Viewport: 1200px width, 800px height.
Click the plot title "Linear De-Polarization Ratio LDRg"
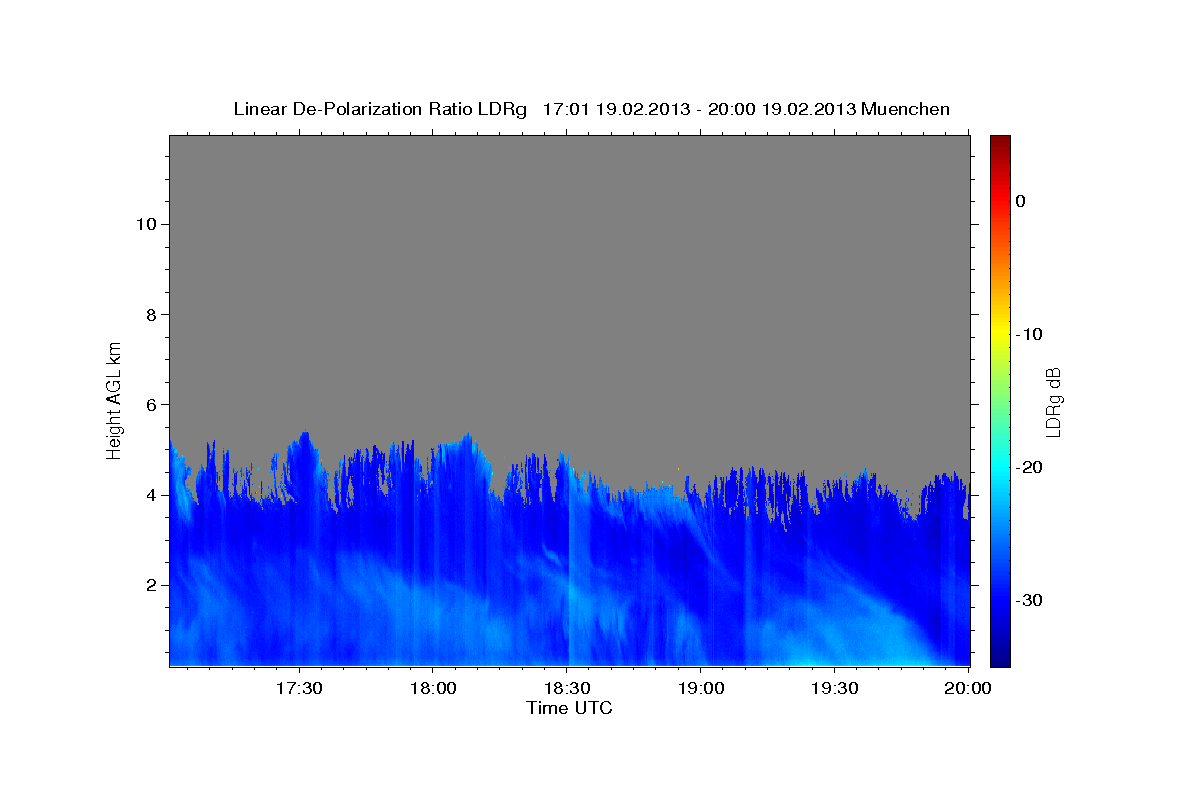point(380,109)
